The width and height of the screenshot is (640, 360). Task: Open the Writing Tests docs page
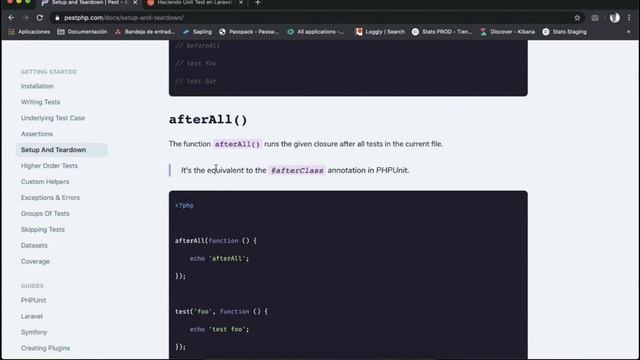pos(40,102)
